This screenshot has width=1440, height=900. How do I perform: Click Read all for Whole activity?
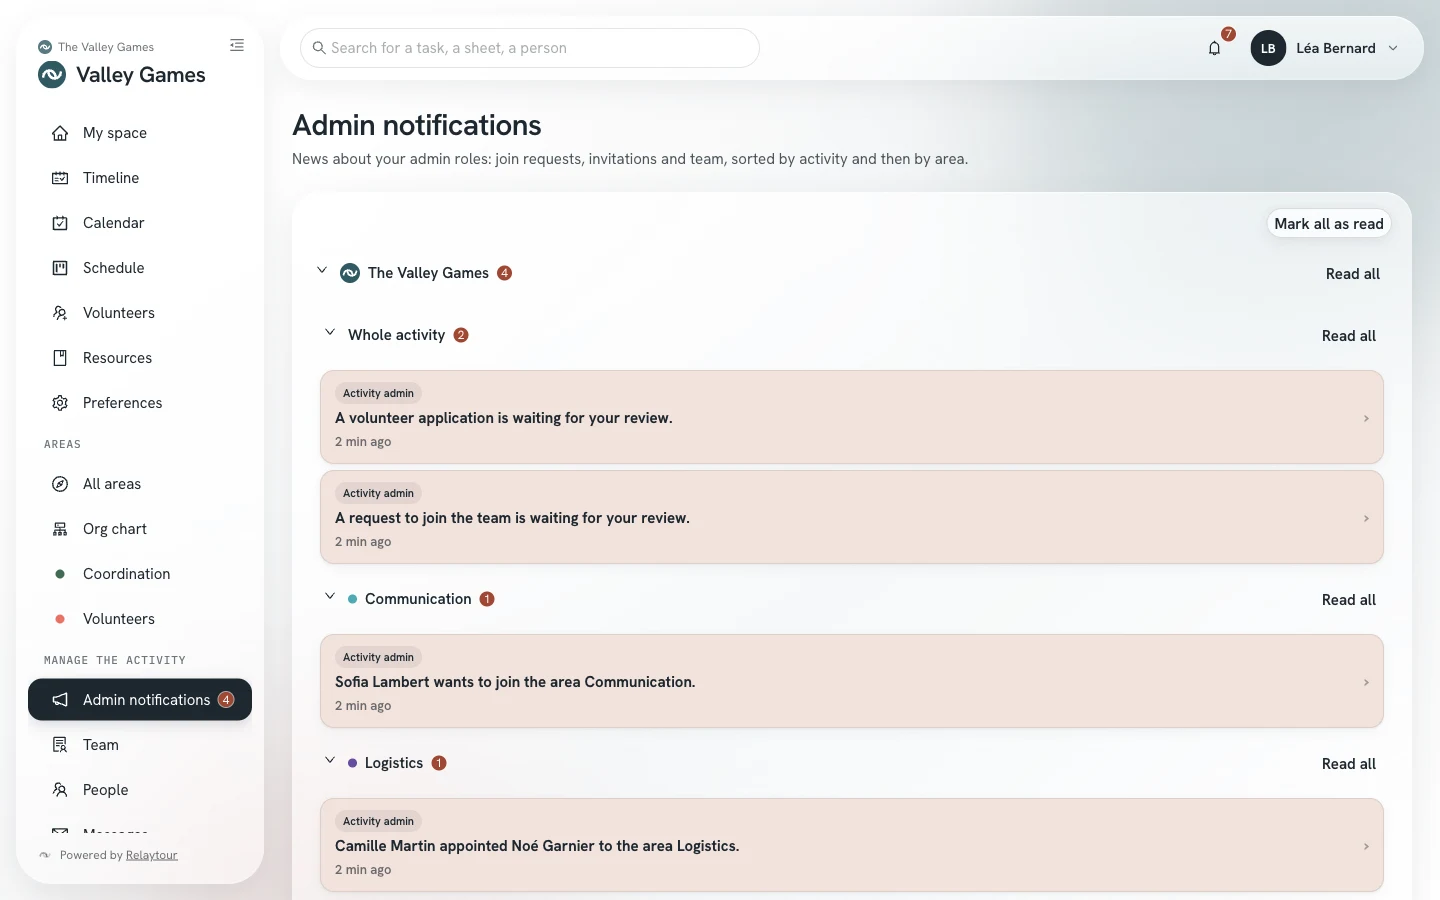coord(1349,336)
